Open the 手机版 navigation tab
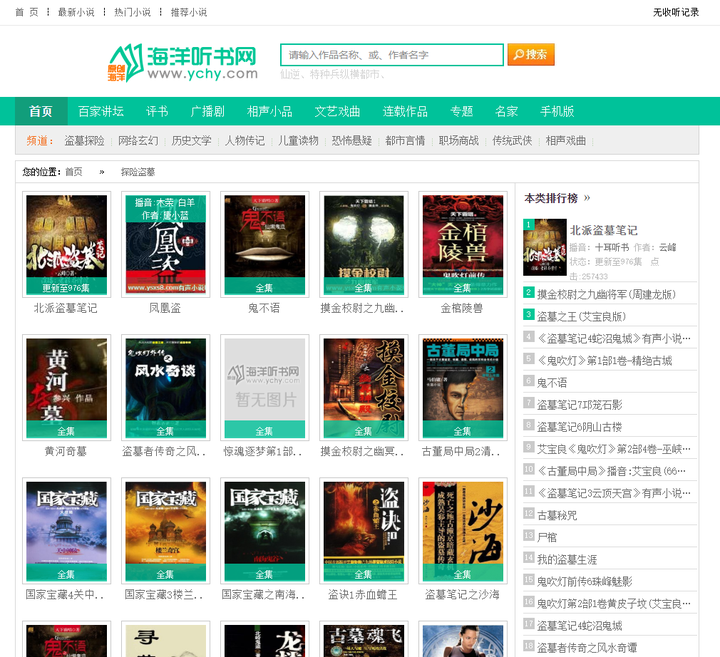Image resolution: width=720 pixels, height=657 pixels. (x=557, y=111)
